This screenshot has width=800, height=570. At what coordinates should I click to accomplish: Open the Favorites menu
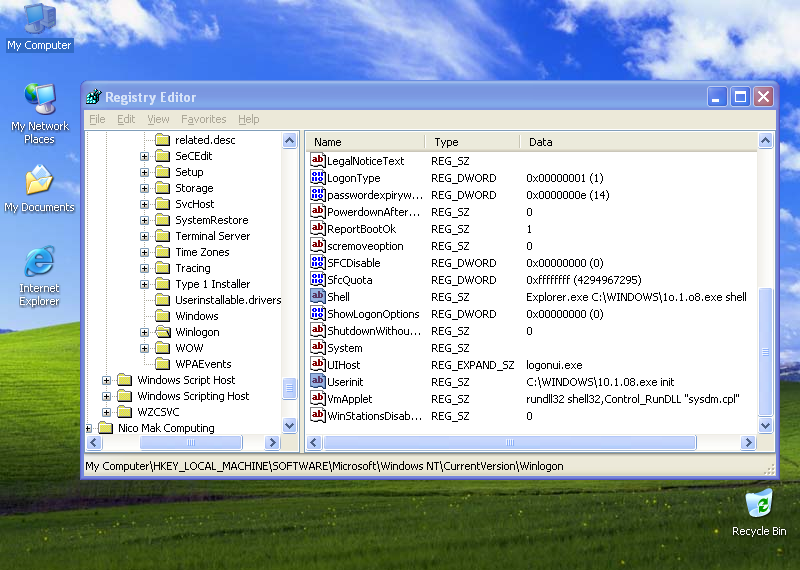point(204,119)
